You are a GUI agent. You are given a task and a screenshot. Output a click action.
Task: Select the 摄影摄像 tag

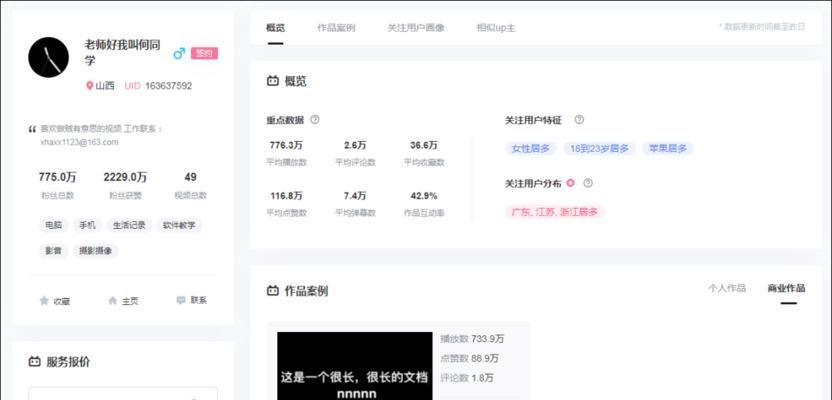click(96, 250)
